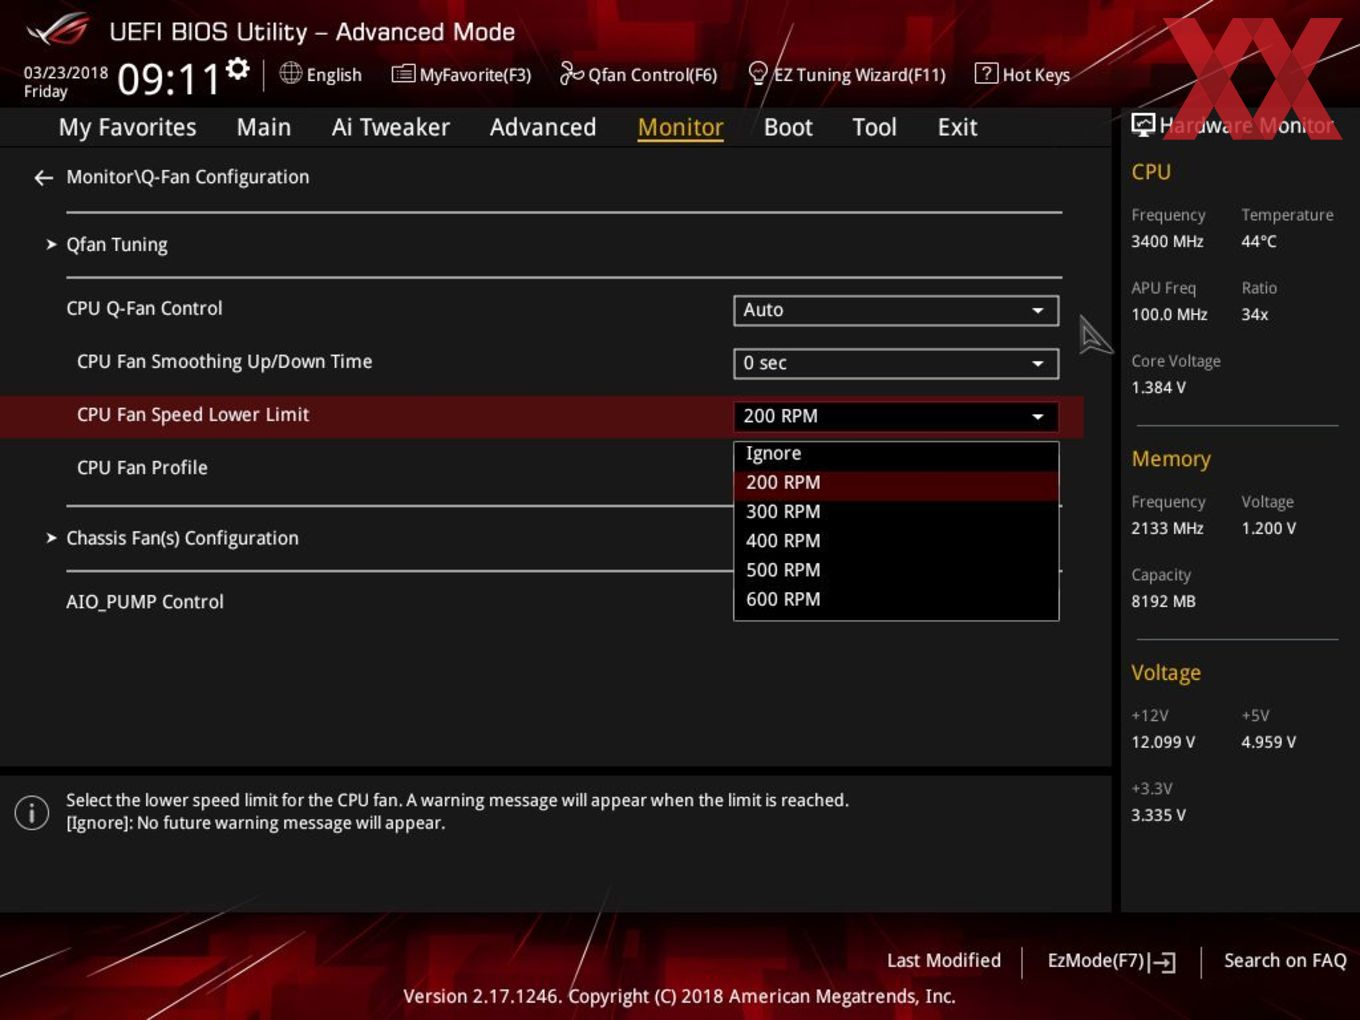
Task: Select the CPU Fan Profile row
Action: [142, 468]
